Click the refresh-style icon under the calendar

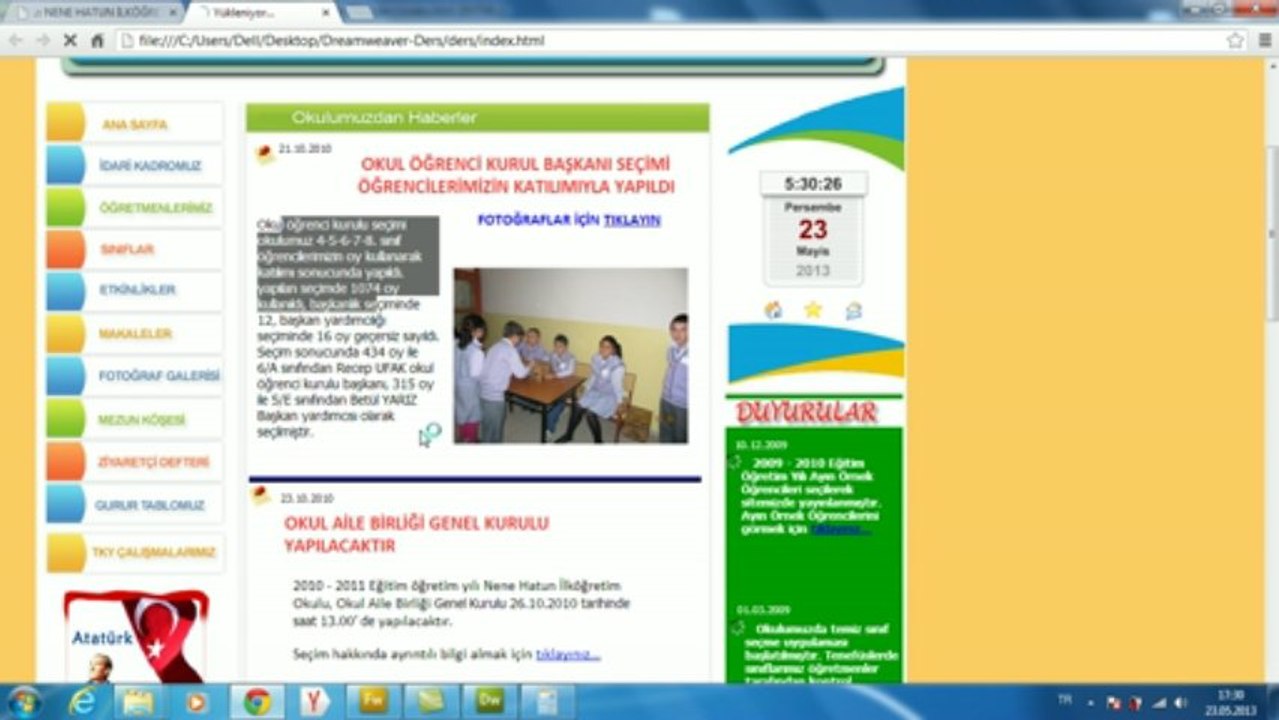853,310
